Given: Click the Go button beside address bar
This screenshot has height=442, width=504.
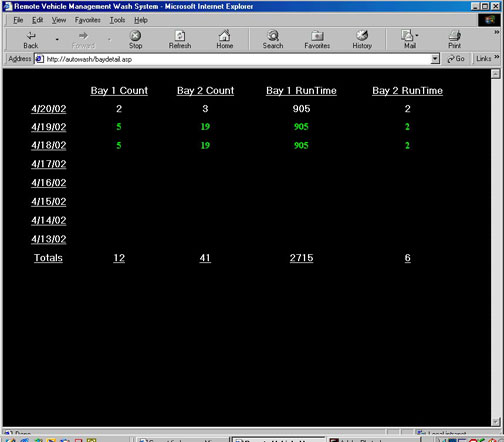Looking at the screenshot, I should [456, 59].
